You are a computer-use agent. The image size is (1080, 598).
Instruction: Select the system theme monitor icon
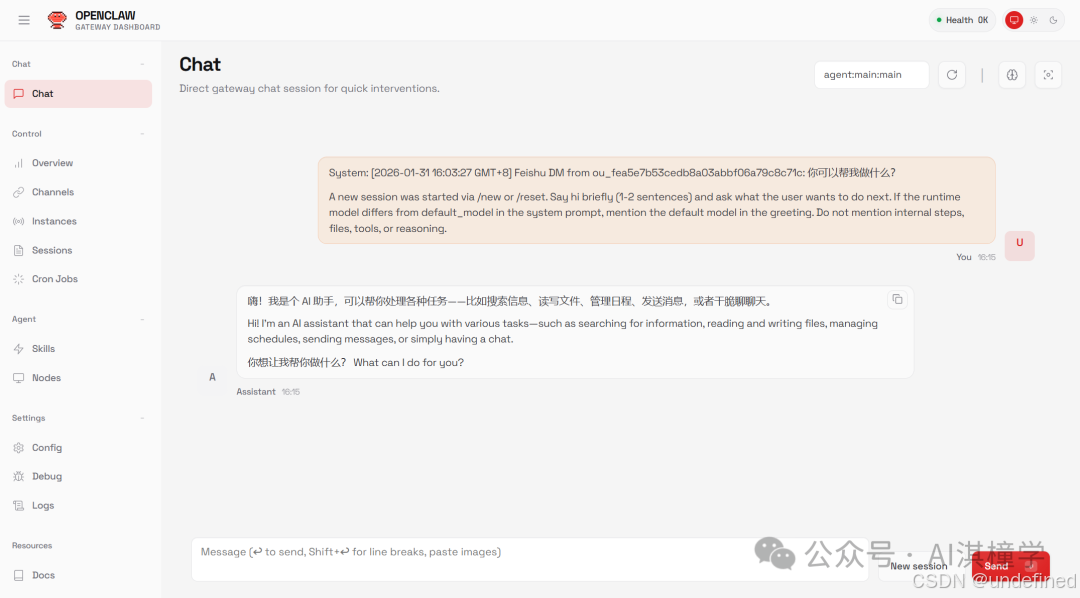pyautogui.click(x=1014, y=20)
